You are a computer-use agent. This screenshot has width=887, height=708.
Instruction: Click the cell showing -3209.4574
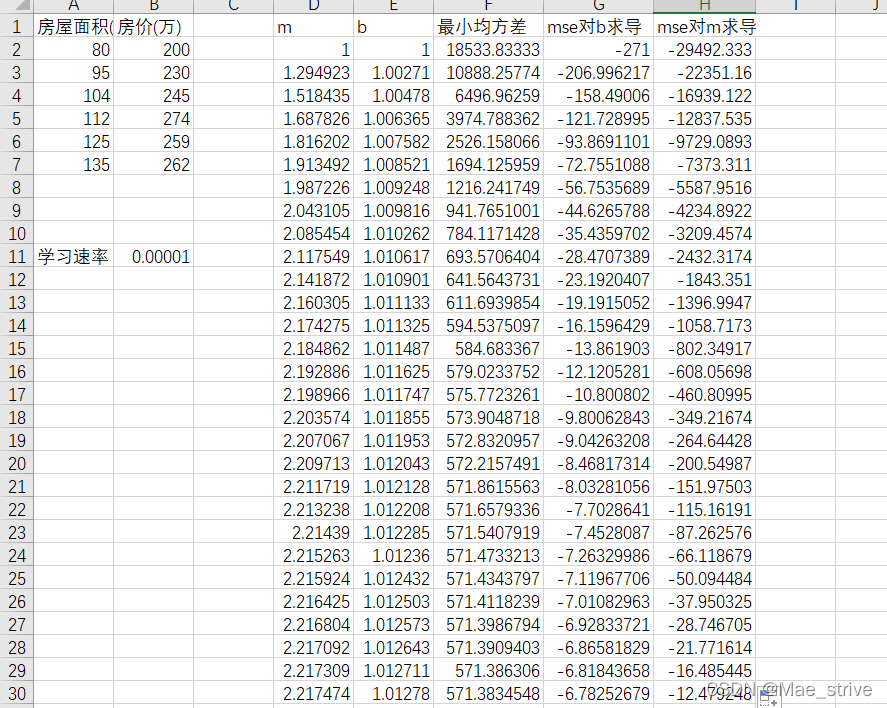[705, 234]
